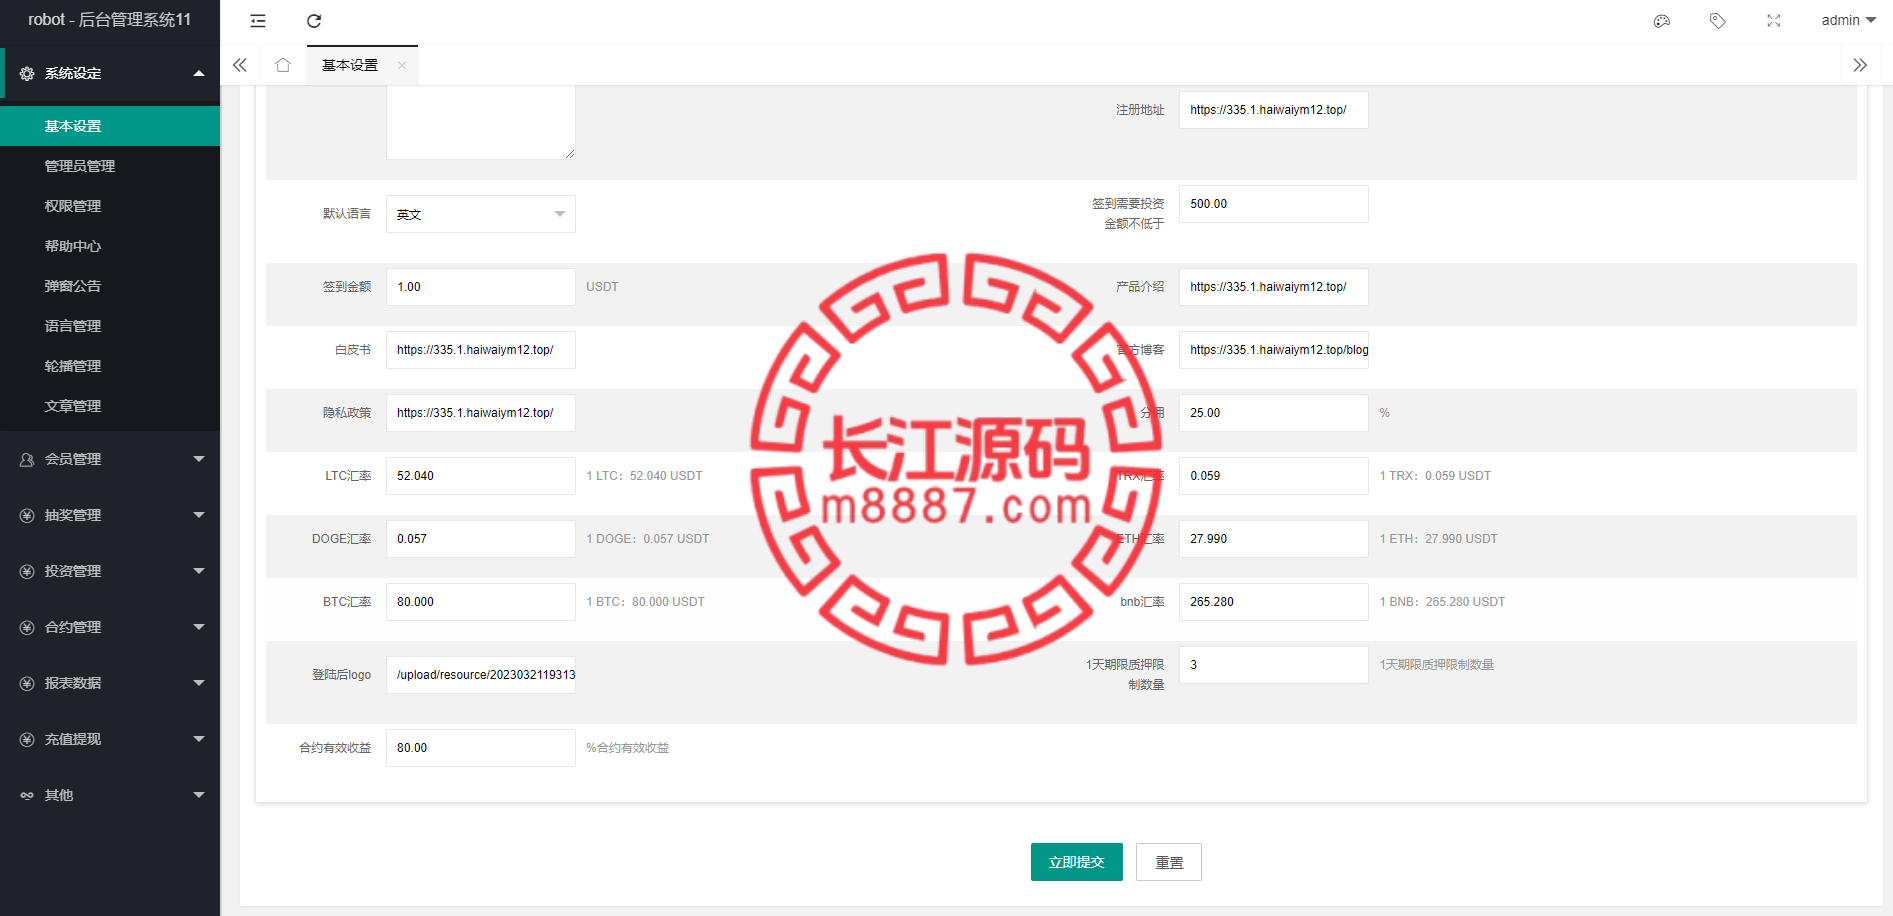The height and width of the screenshot is (916, 1893).
Task: Expand the 会员管理 menu arrow
Action: click(x=199, y=459)
